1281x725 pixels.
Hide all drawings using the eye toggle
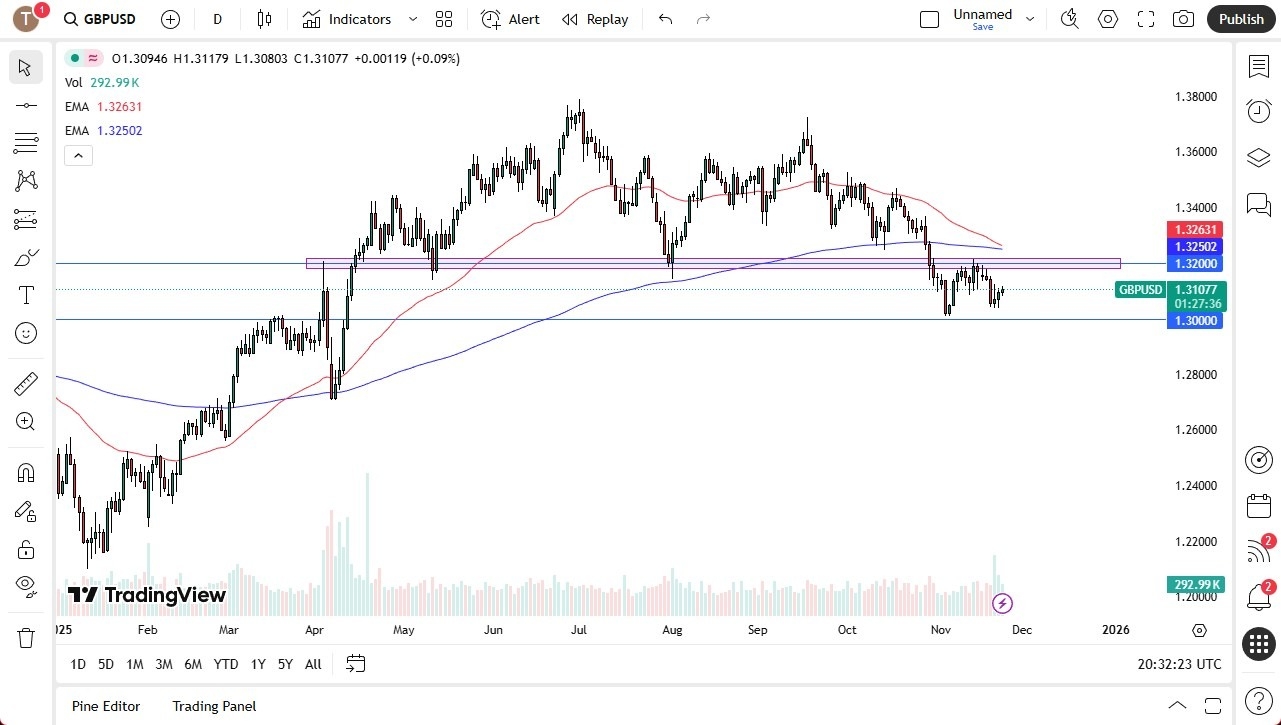pos(26,587)
